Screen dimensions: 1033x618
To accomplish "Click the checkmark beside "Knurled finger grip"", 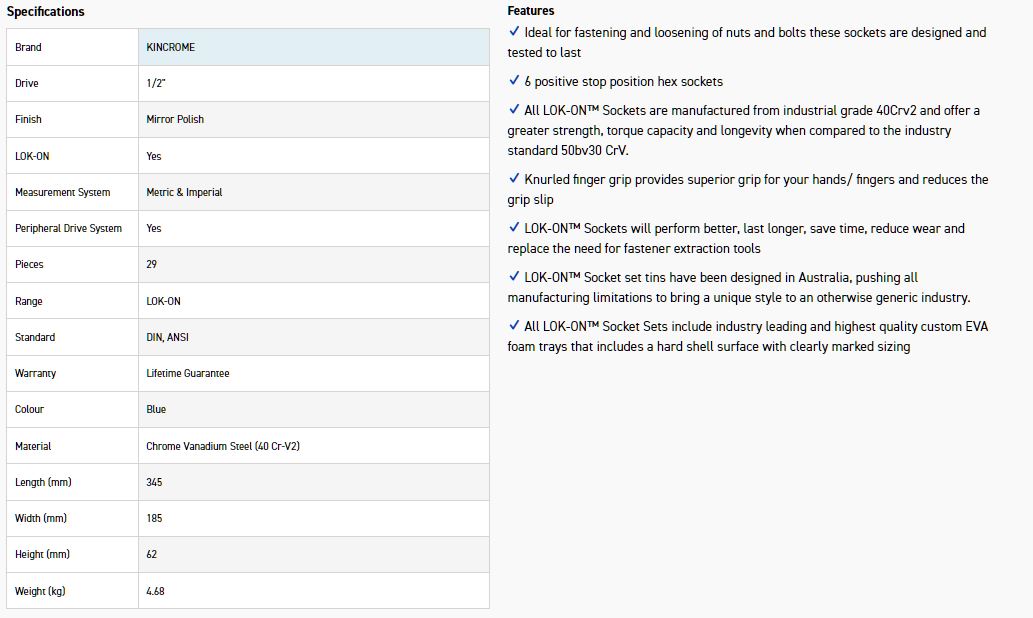I will coord(514,179).
